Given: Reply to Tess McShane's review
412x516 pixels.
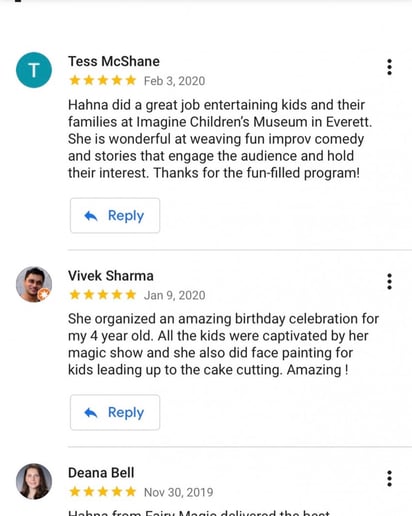Looking at the screenshot, I should [115, 215].
